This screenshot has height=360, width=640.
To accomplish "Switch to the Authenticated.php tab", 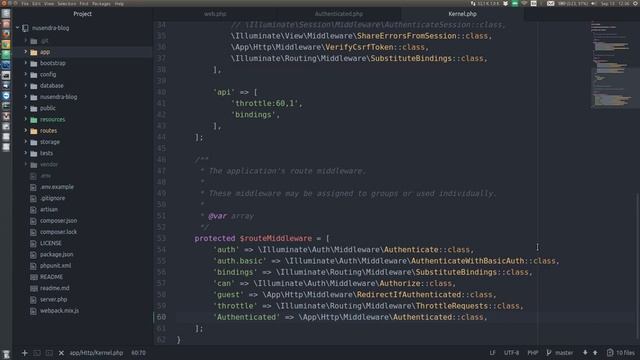I will (x=339, y=14).
